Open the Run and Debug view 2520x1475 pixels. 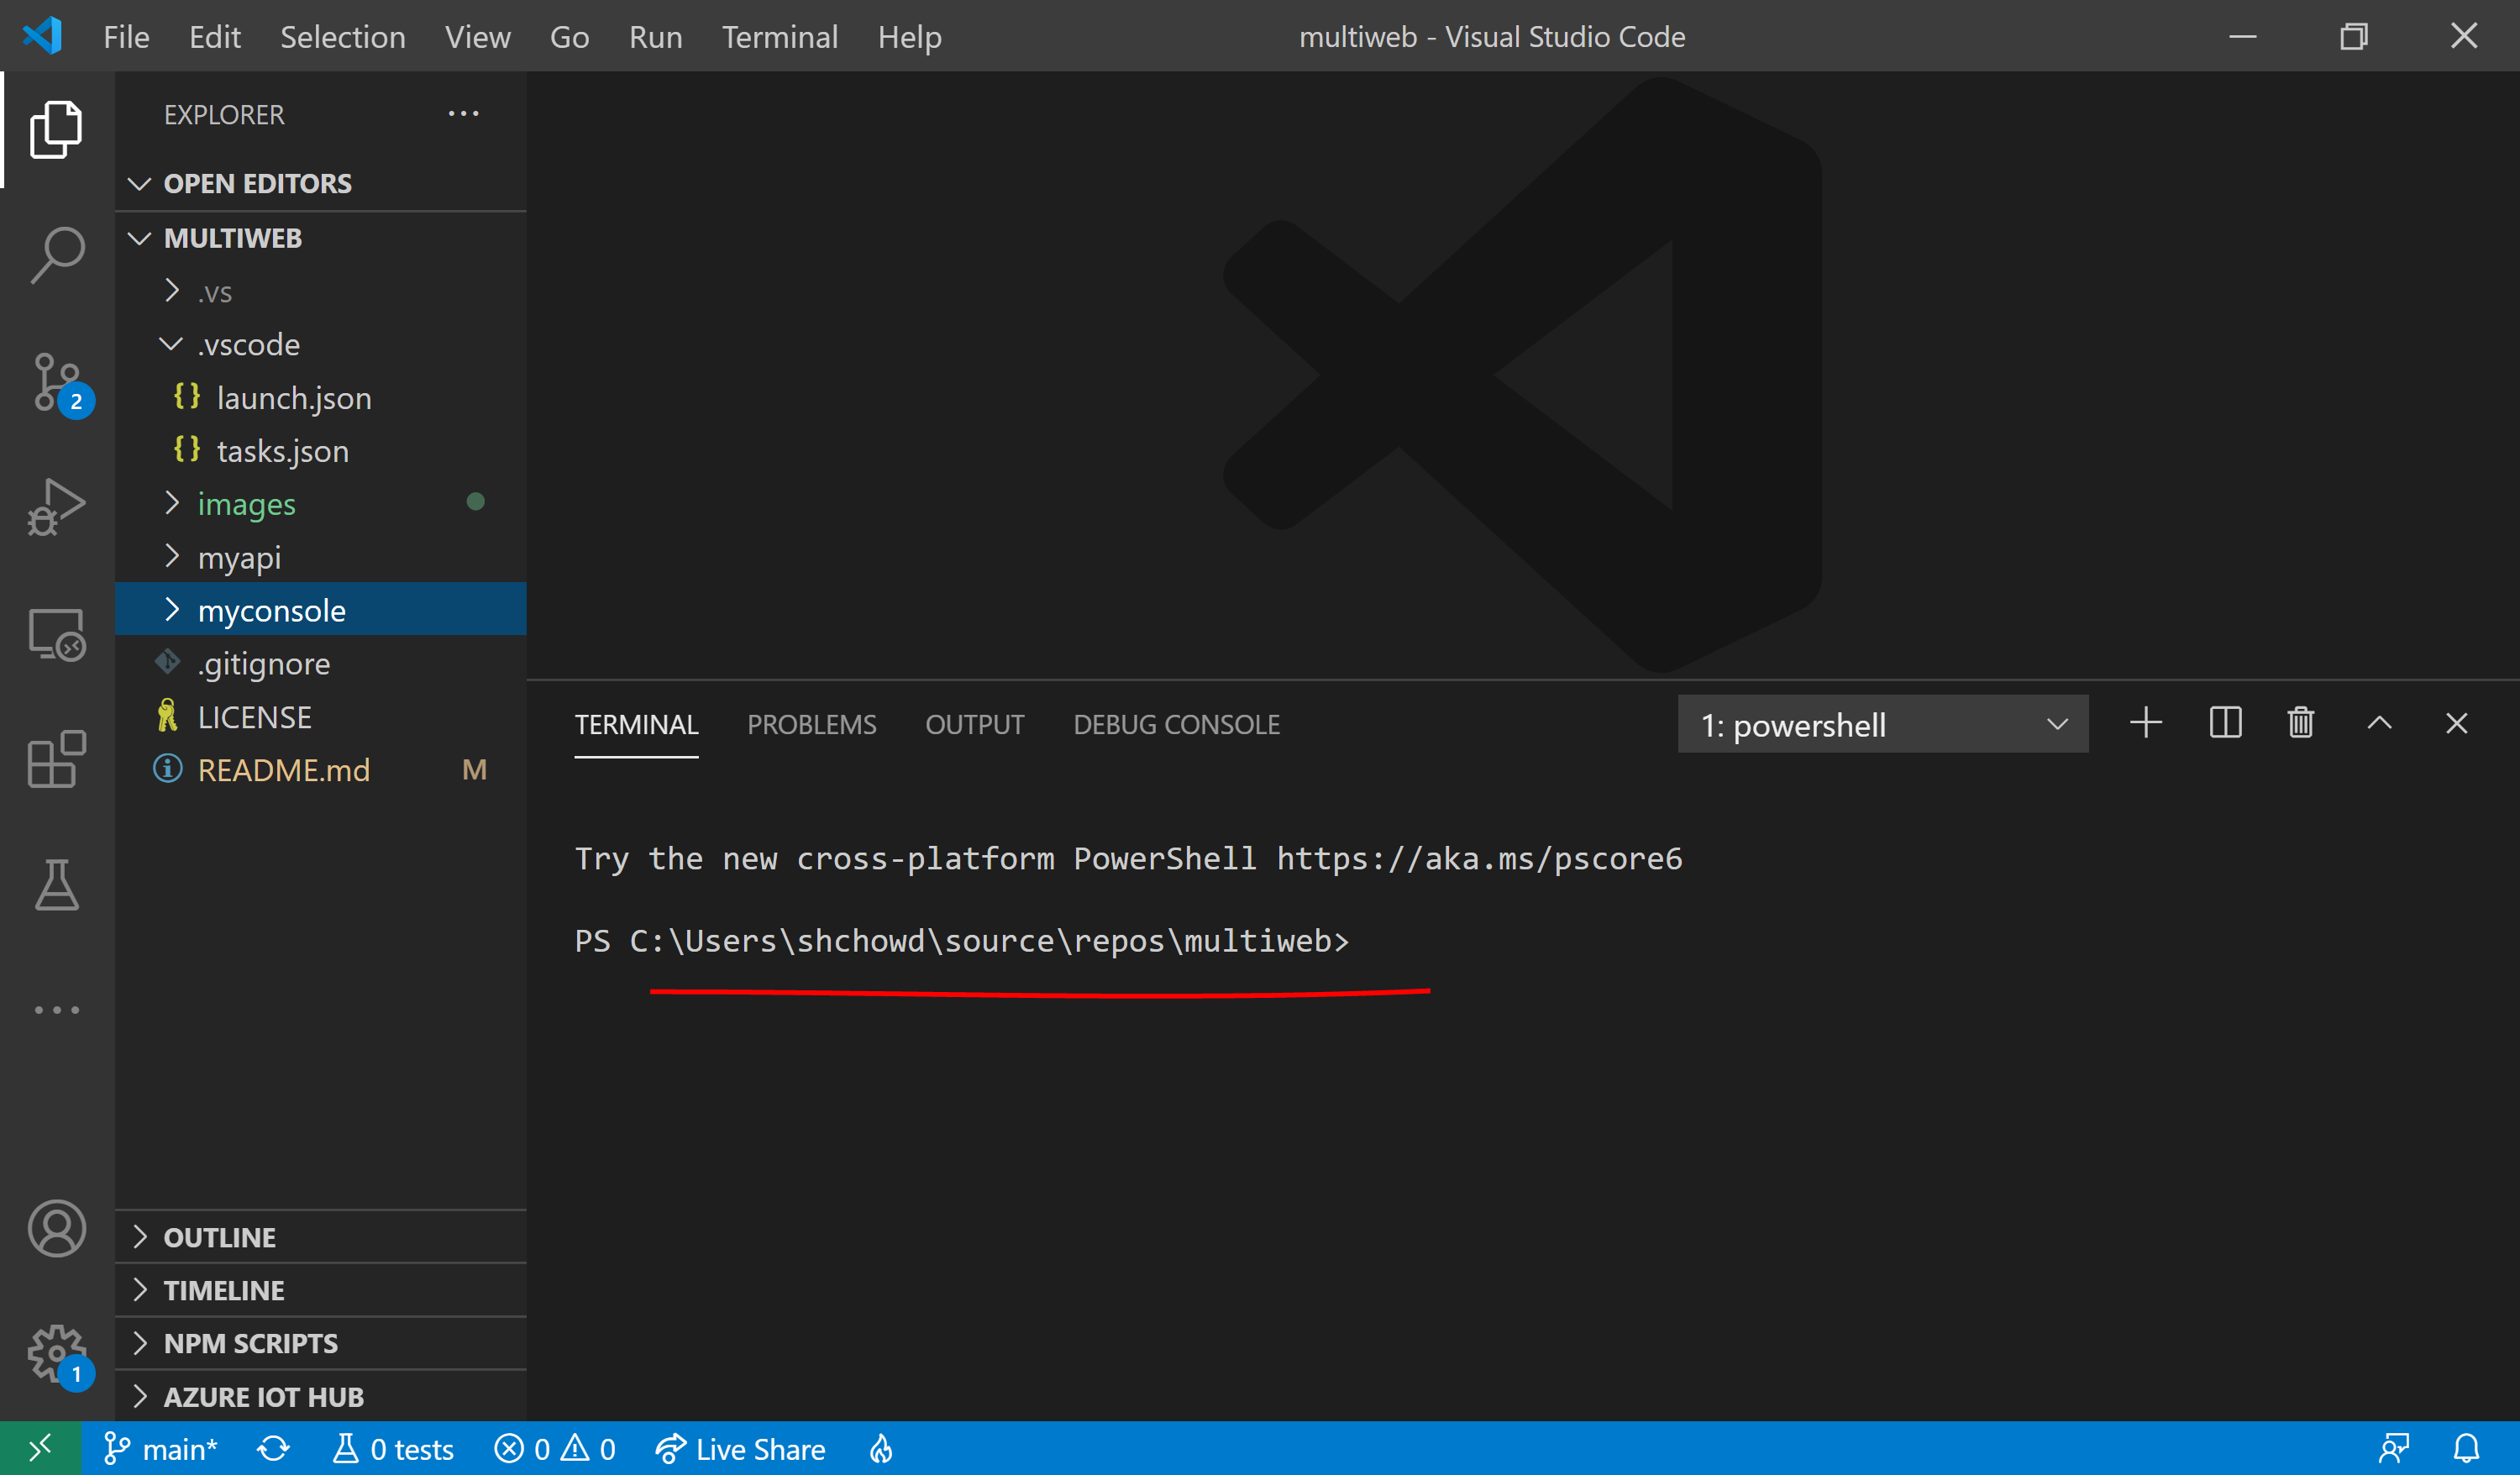(x=57, y=507)
